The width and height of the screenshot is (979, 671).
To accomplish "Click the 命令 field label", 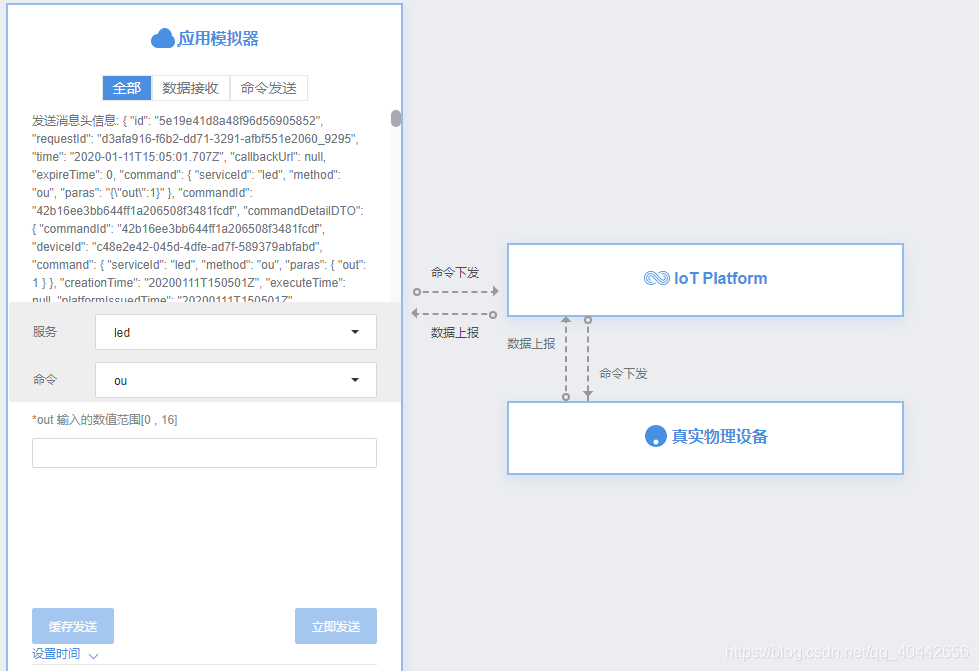I will tap(45, 380).
